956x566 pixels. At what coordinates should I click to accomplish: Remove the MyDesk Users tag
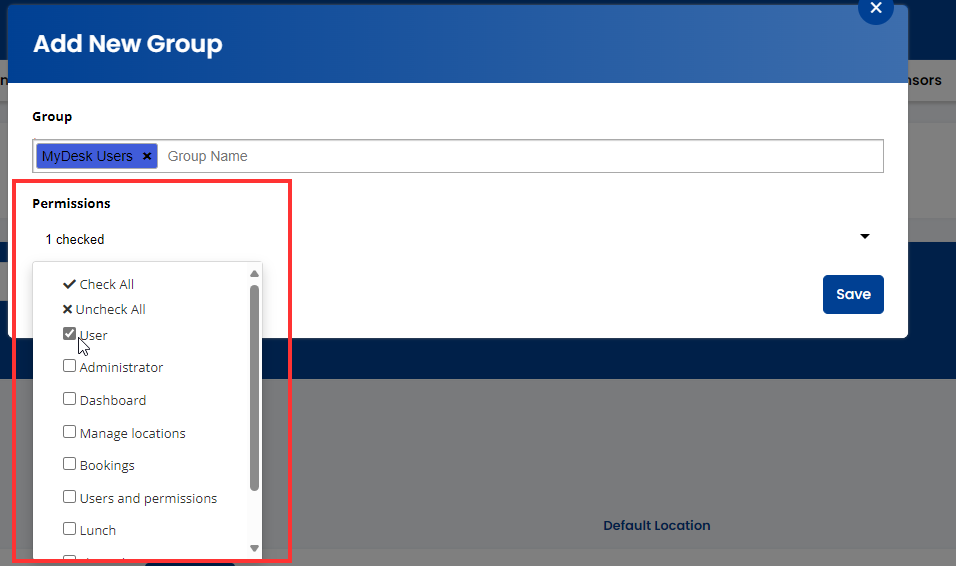coord(147,156)
